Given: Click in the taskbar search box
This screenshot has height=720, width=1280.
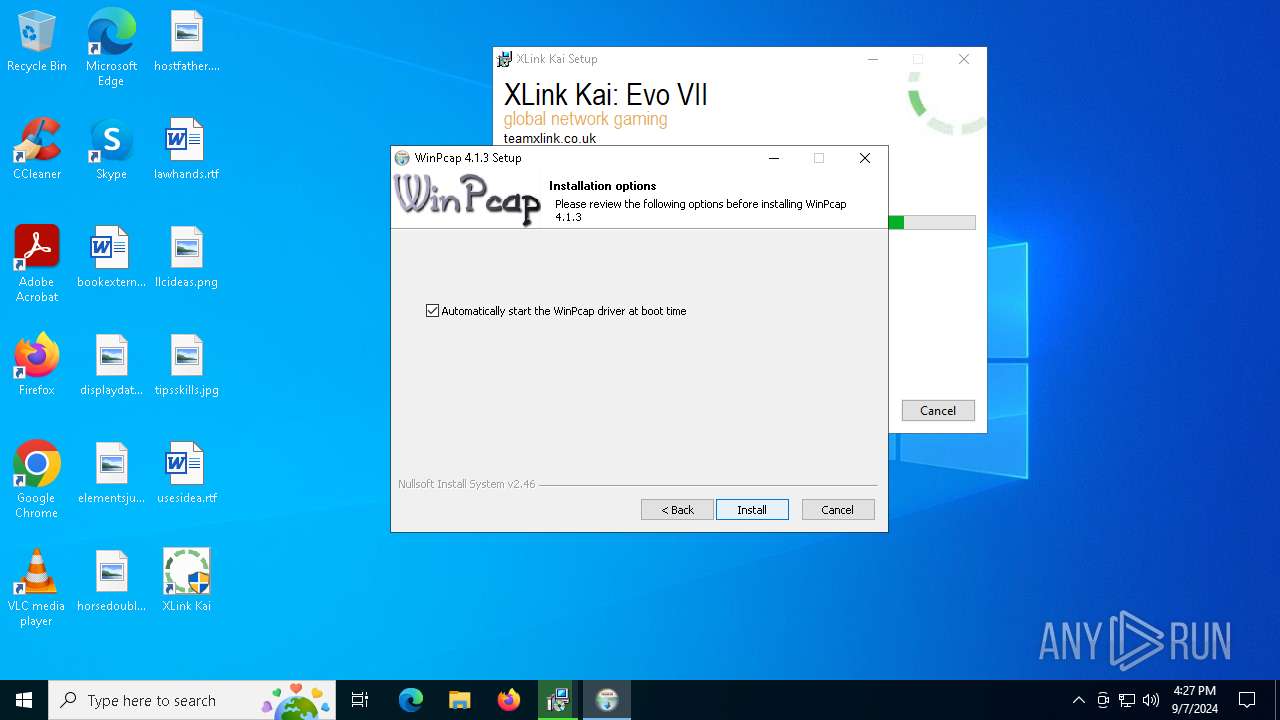Looking at the screenshot, I should [192, 700].
